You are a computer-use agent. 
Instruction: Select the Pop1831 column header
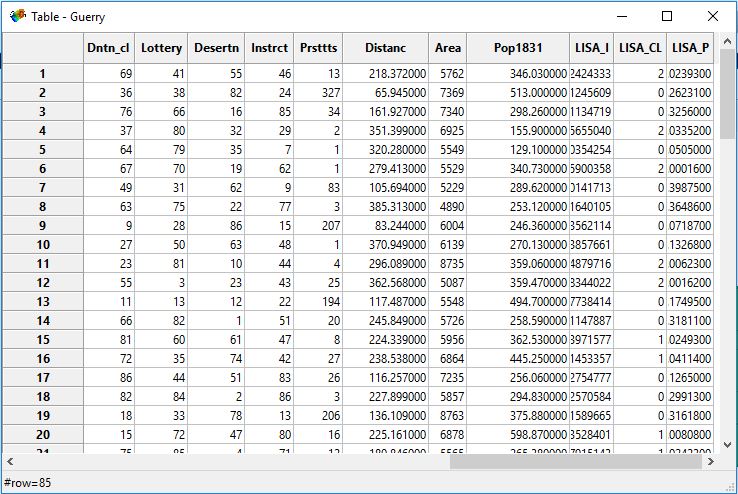coord(518,48)
